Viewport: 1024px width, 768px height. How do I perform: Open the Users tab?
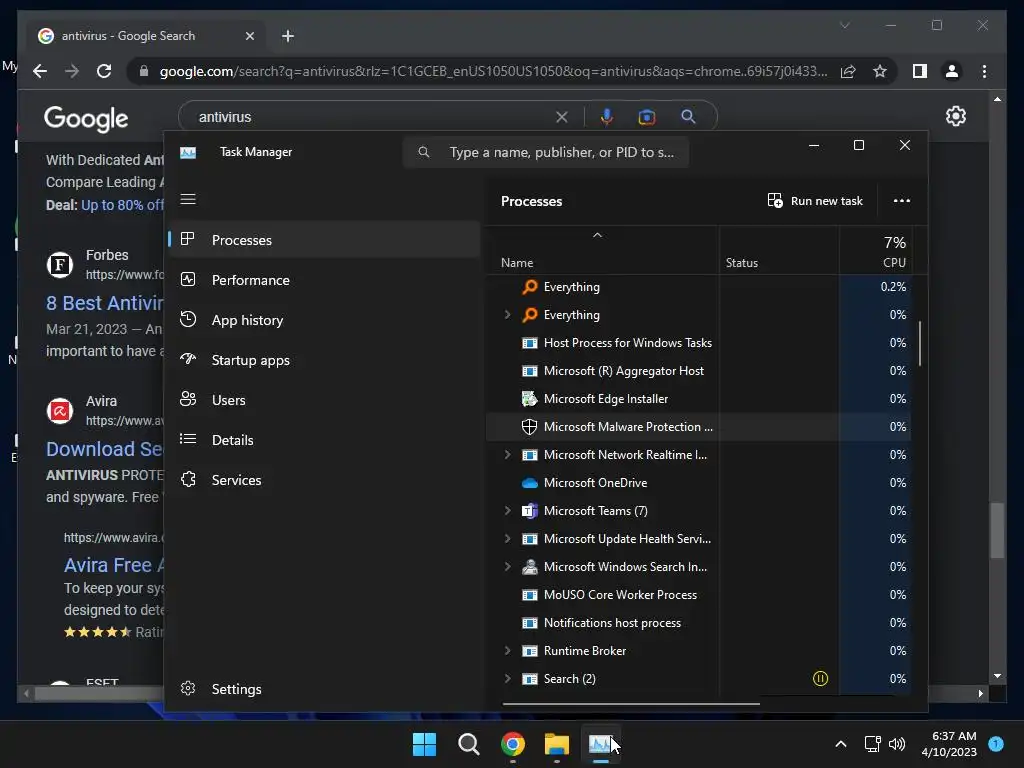coord(325,400)
